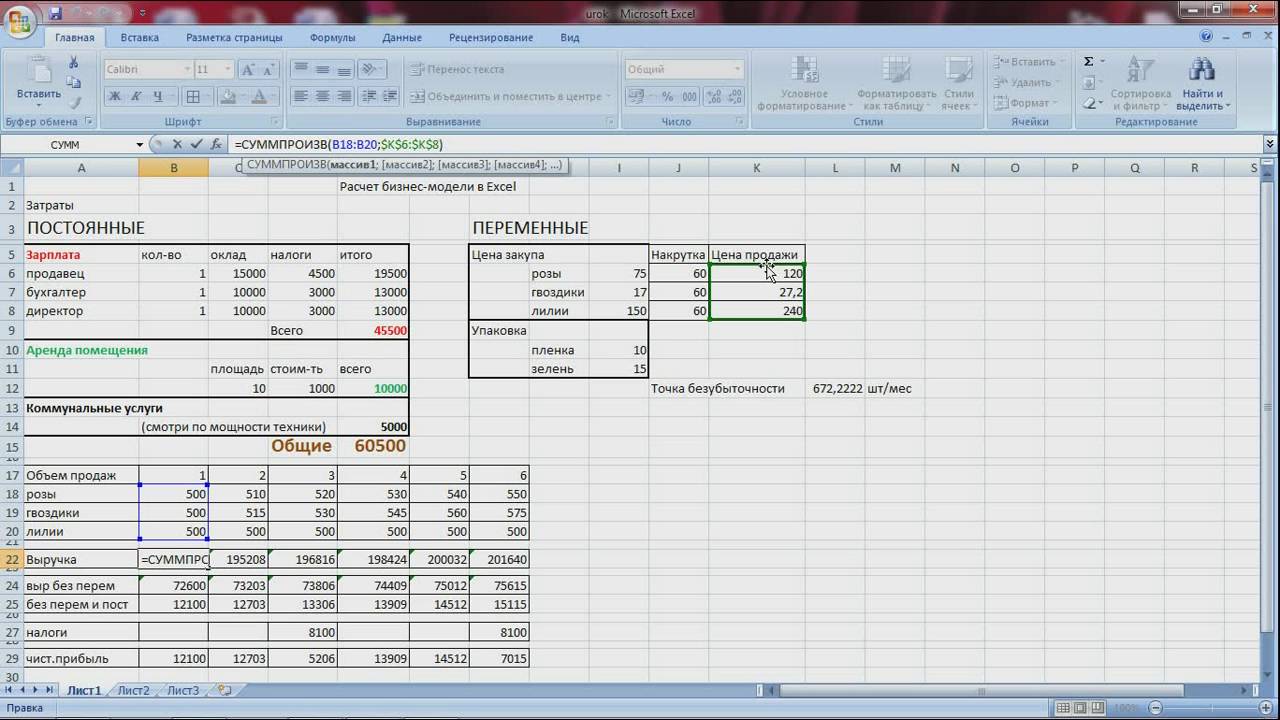Toggle align text left
Viewport: 1280px width, 720px height.
[x=300, y=96]
